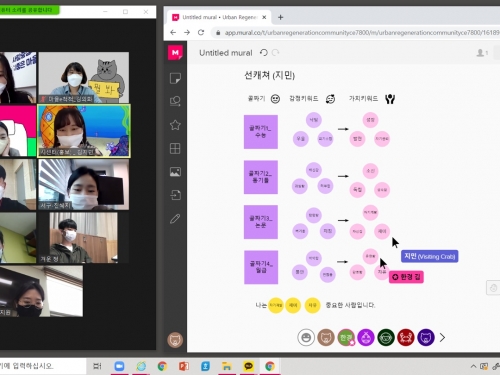Select the purple 글짜기4 월급 sticky note
This screenshot has width=500, height=375.
click(261, 267)
